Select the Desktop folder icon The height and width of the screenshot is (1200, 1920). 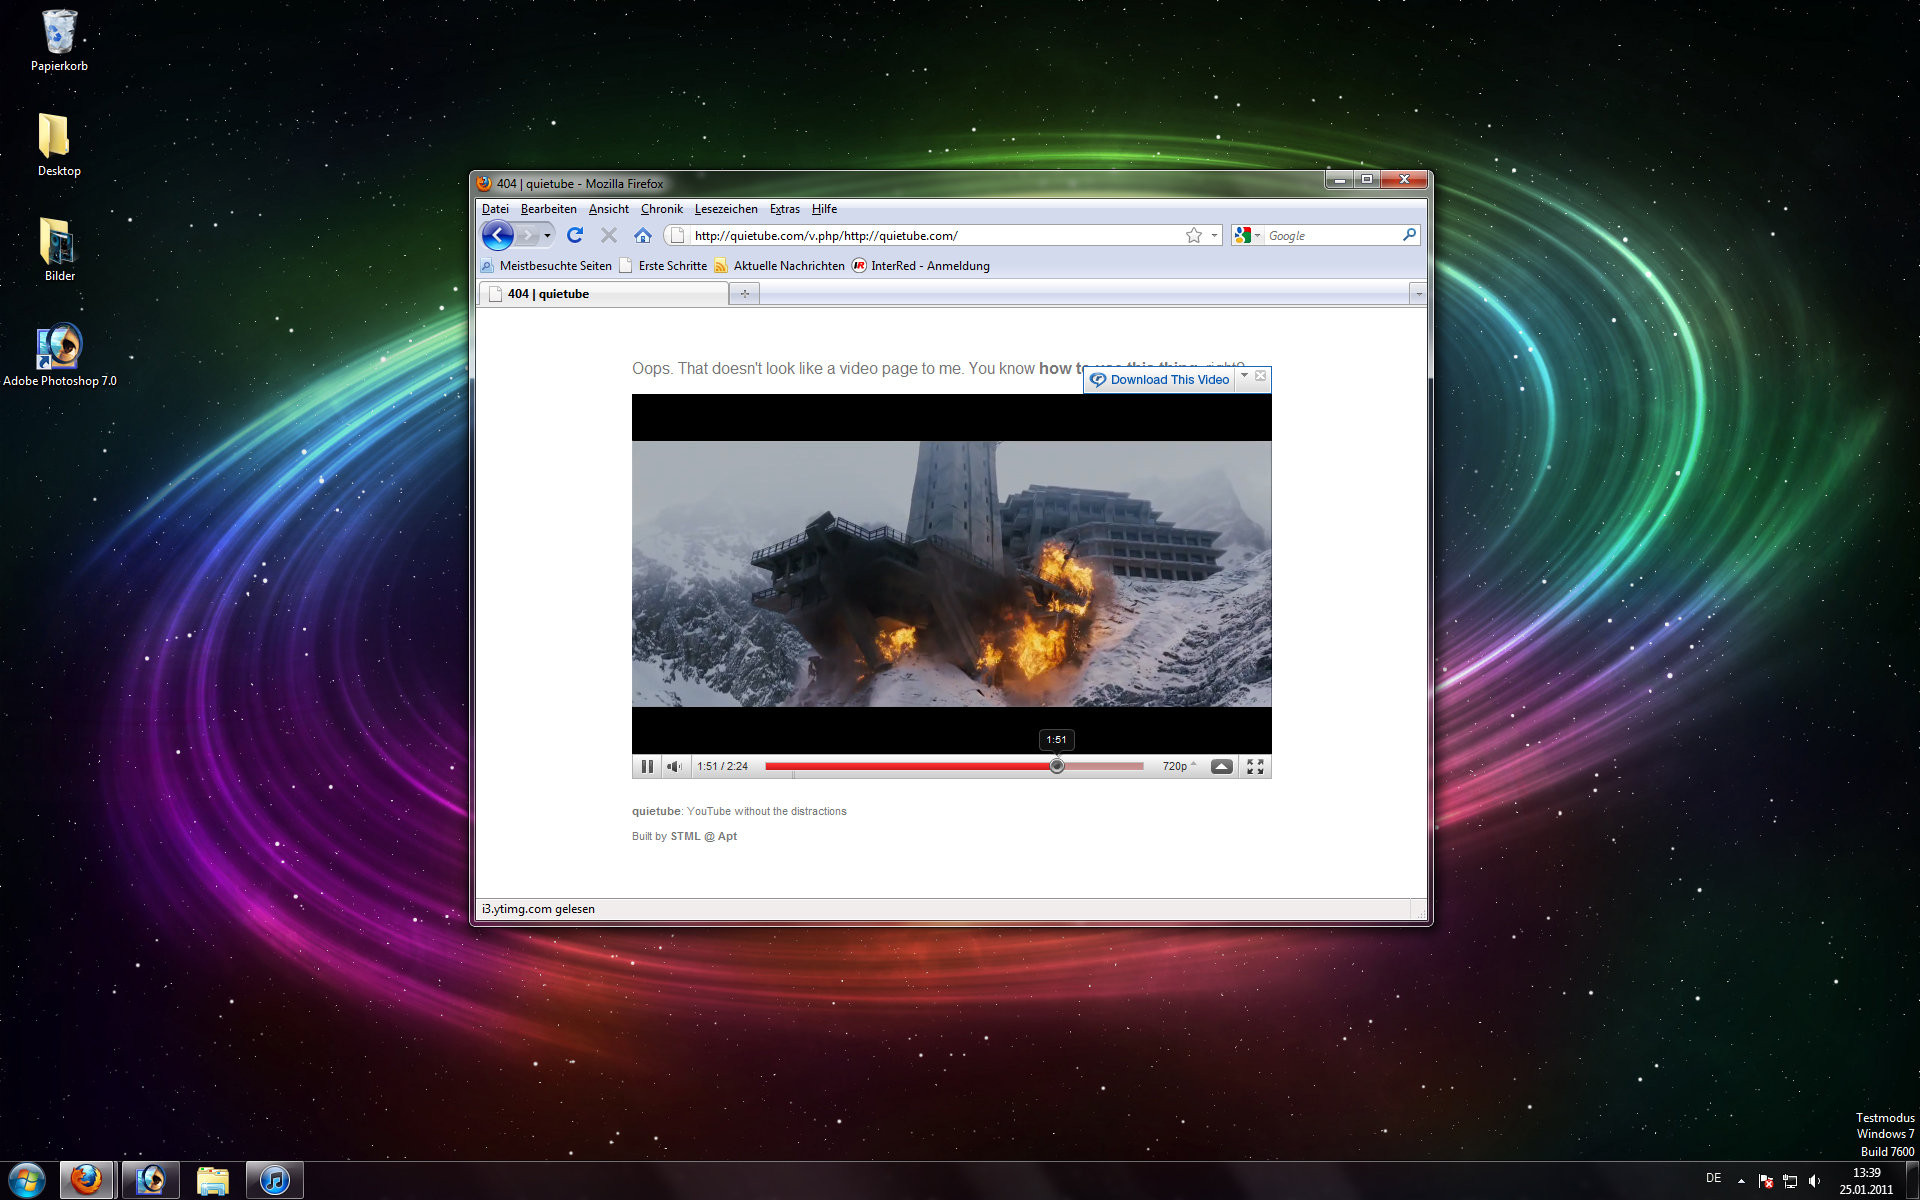(x=59, y=145)
